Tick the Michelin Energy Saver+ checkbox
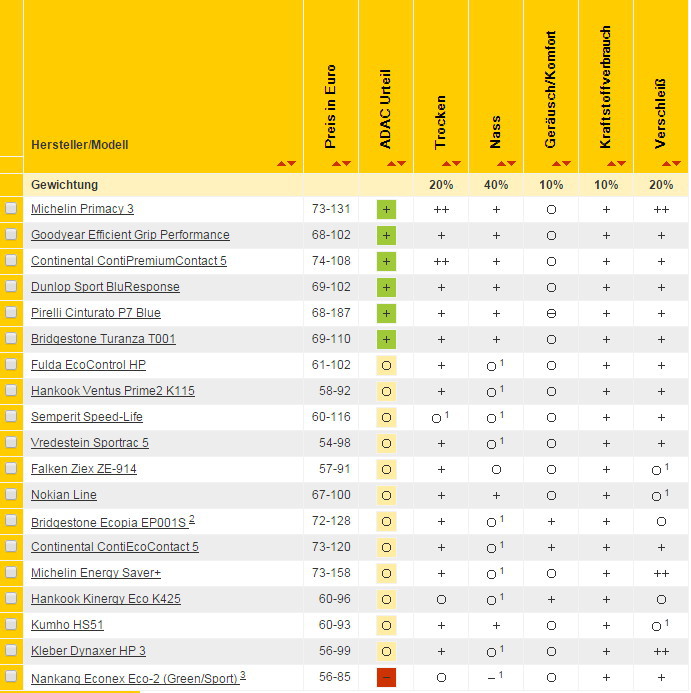 (x=11, y=572)
